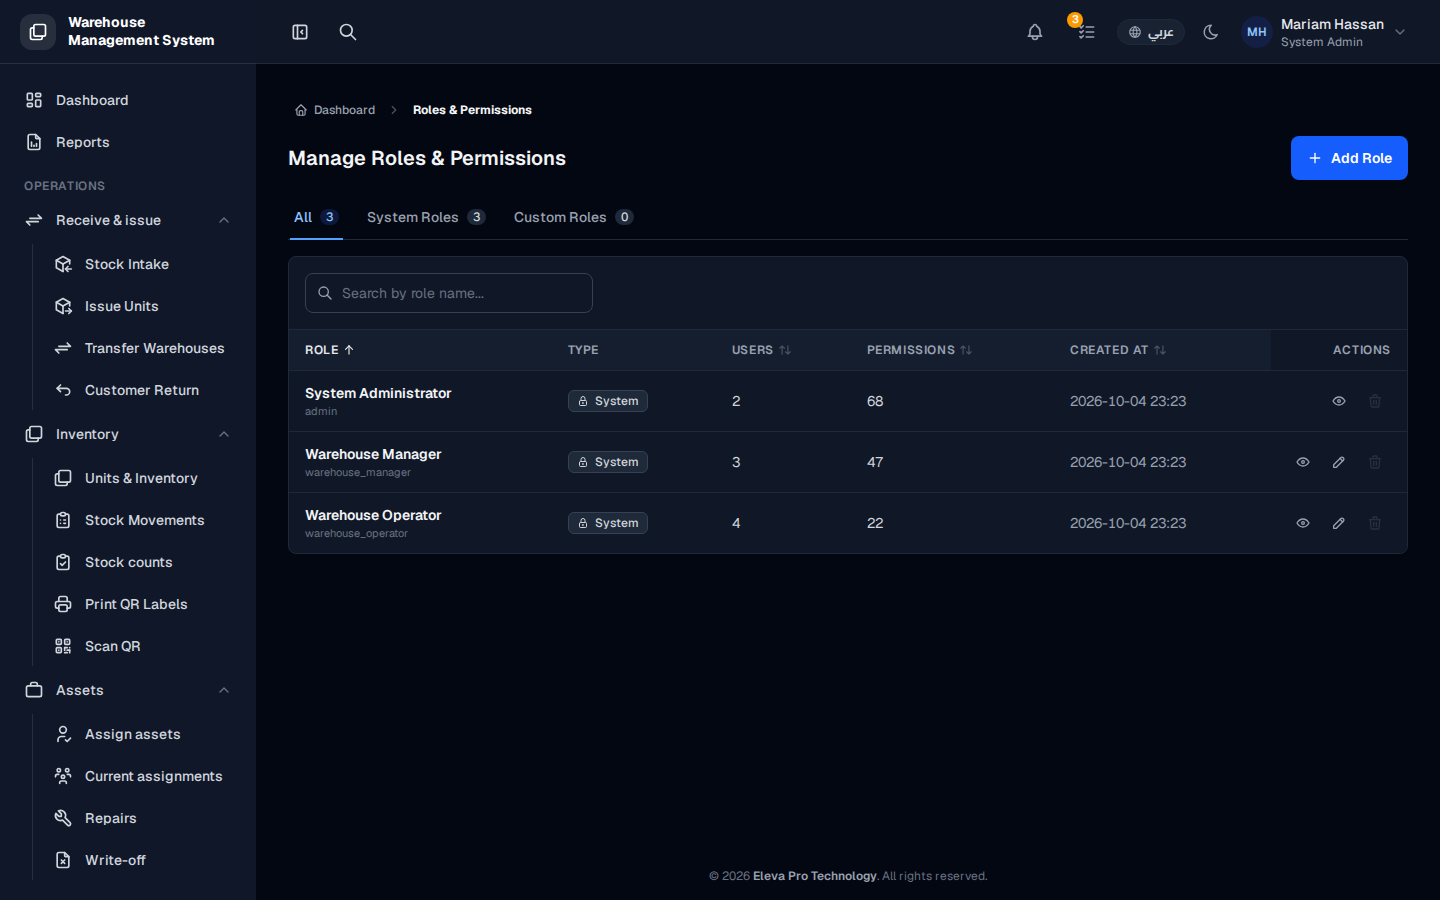Open Reports in the sidebar
Screen dimensions: 1440x900
point(128,142)
